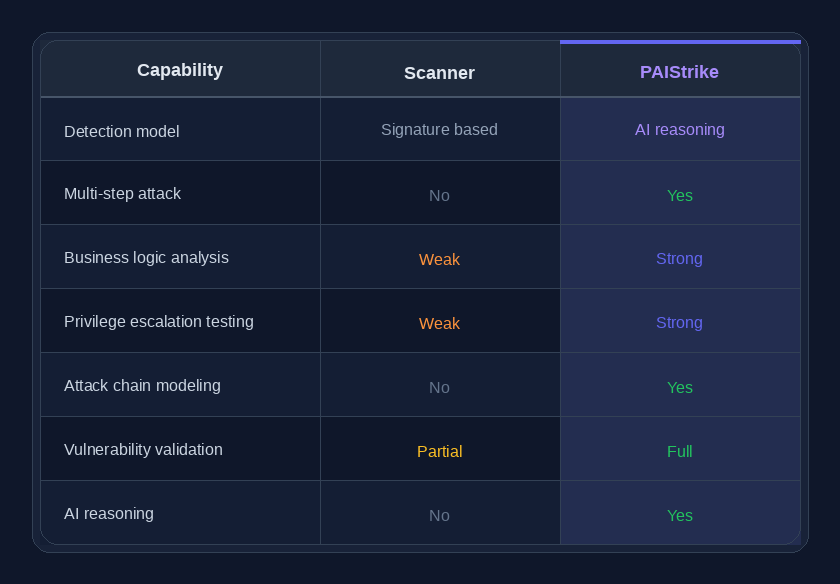This screenshot has height=584, width=840.
Task: Click Strong in Privilege escalation testing row
Action: click(679, 322)
